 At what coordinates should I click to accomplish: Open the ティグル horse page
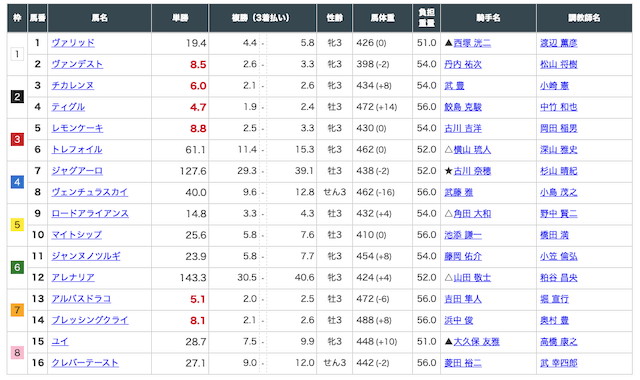tap(68, 107)
